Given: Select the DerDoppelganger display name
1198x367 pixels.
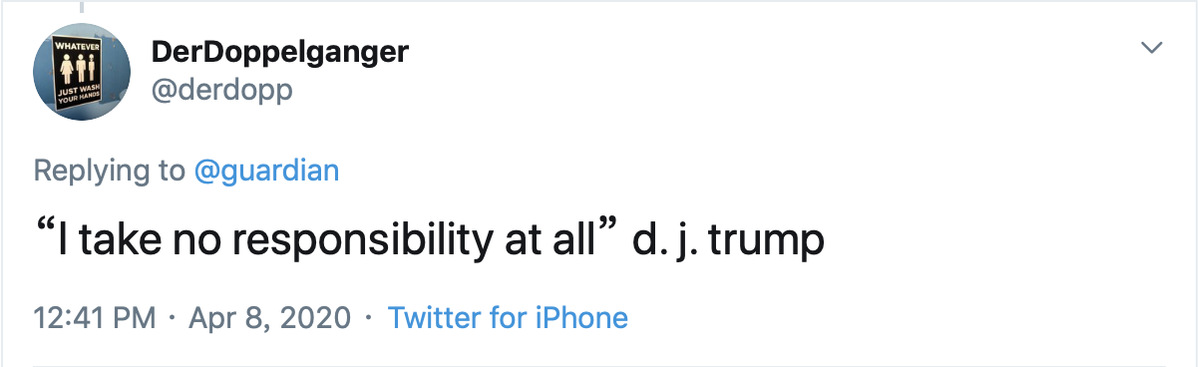Looking at the screenshot, I should (x=280, y=52).
